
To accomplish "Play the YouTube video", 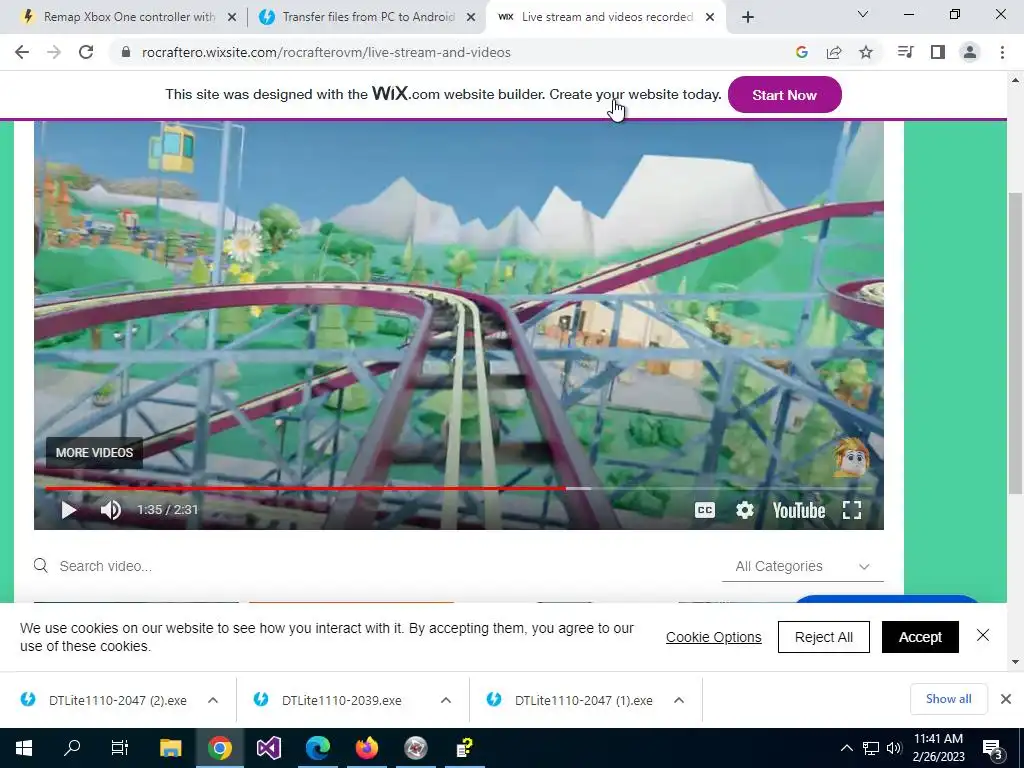I will 69,510.
